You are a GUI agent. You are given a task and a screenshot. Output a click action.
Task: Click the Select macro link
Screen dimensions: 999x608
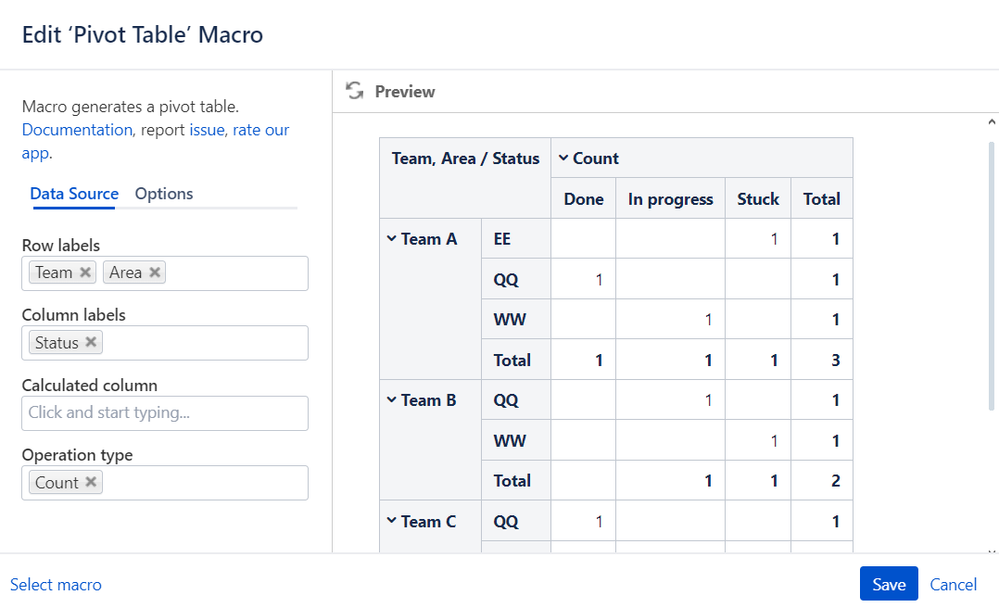point(56,585)
